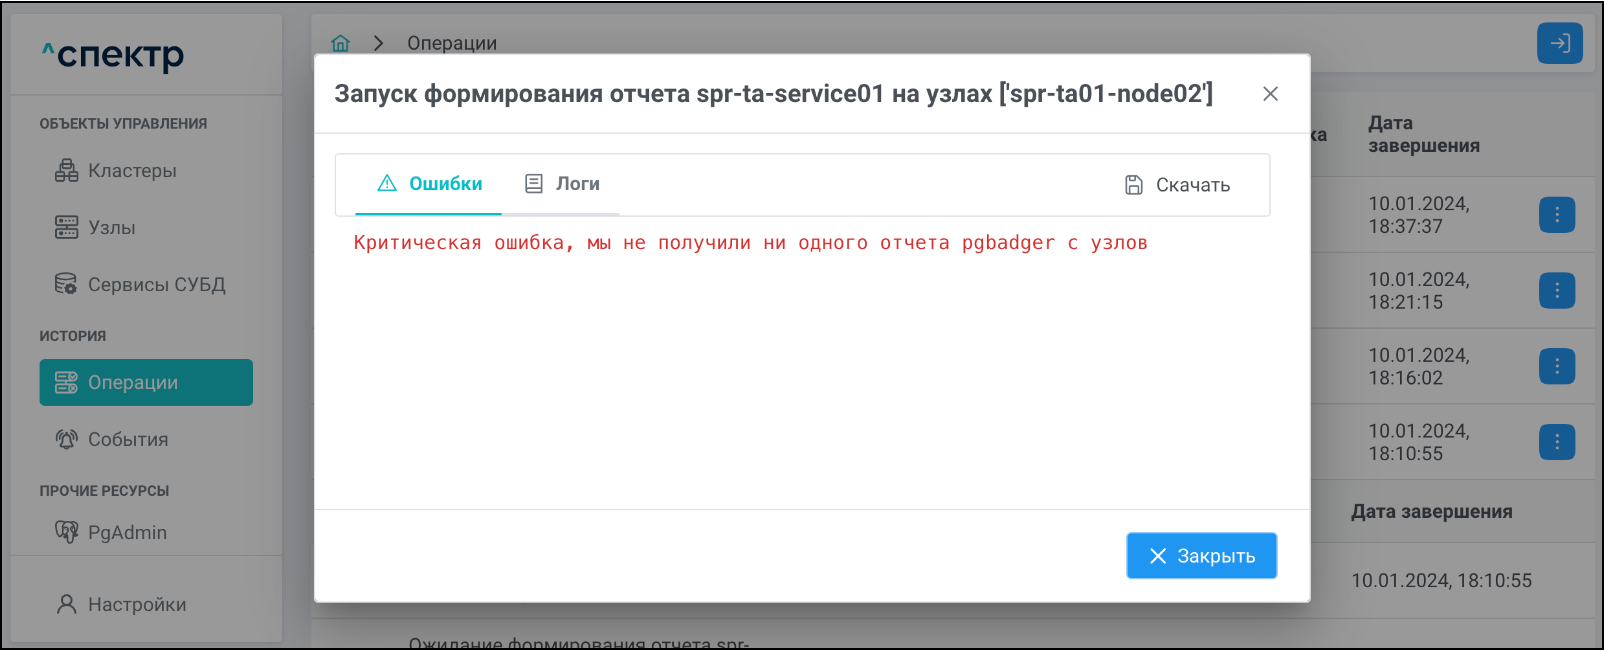Image resolution: width=1604 pixels, height=650 pixels.
Task: Click the X icon inside Закрыть button
Action: (1158, 556)
